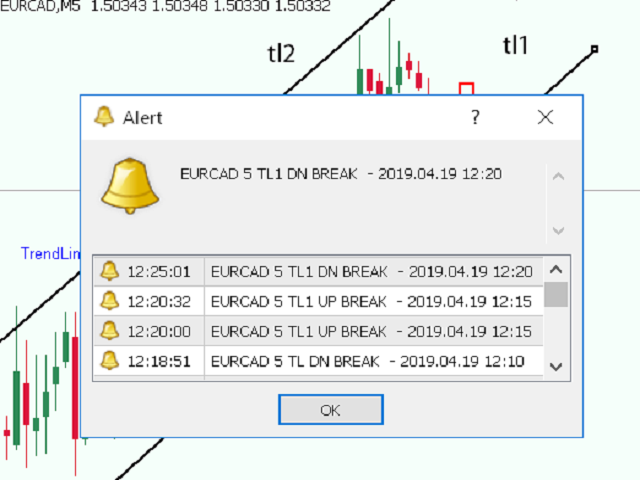Screen dimensions: 640x480
Task: Confirm the alert with OK button
Action: pyautogui.click(x=331, y=409)
